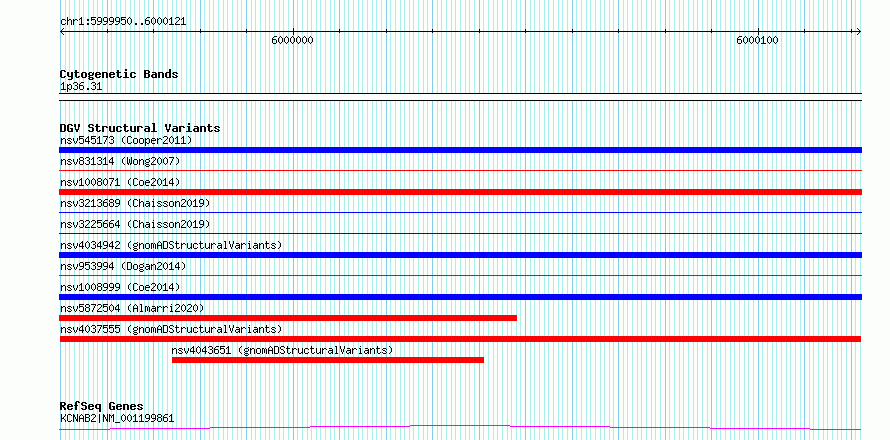Click the 6000100 ruler tick label

[757, 41]
